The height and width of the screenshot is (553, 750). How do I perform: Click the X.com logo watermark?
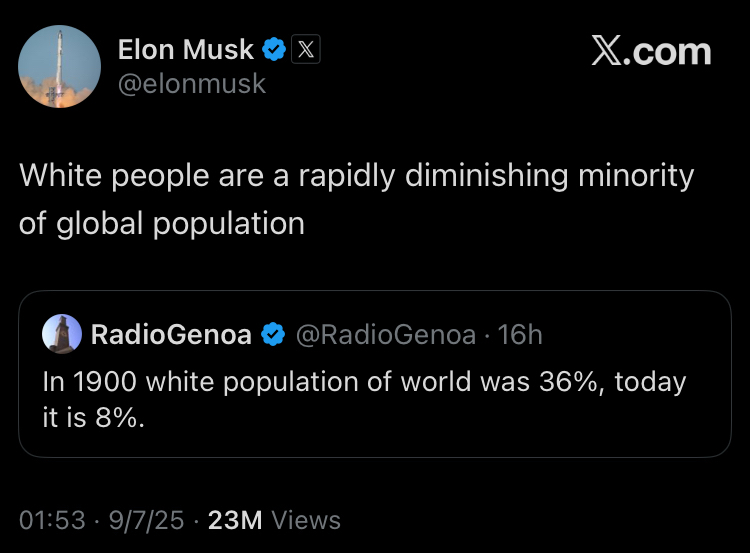651,51
